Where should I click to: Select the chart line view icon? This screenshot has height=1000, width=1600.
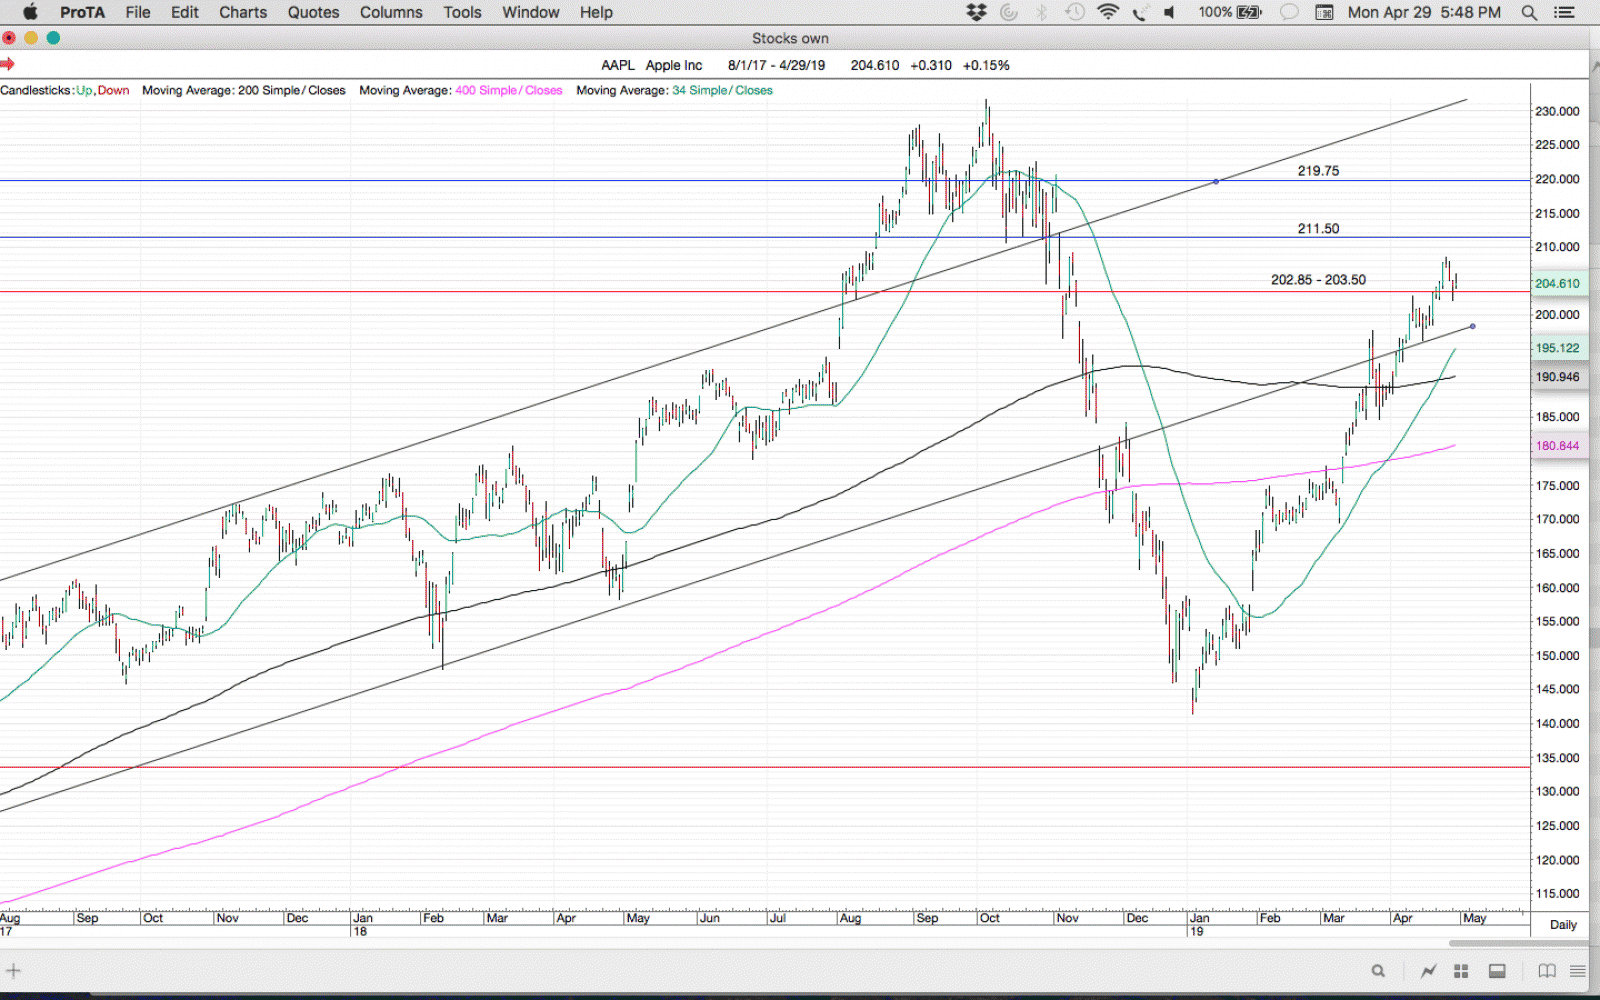1428,970
